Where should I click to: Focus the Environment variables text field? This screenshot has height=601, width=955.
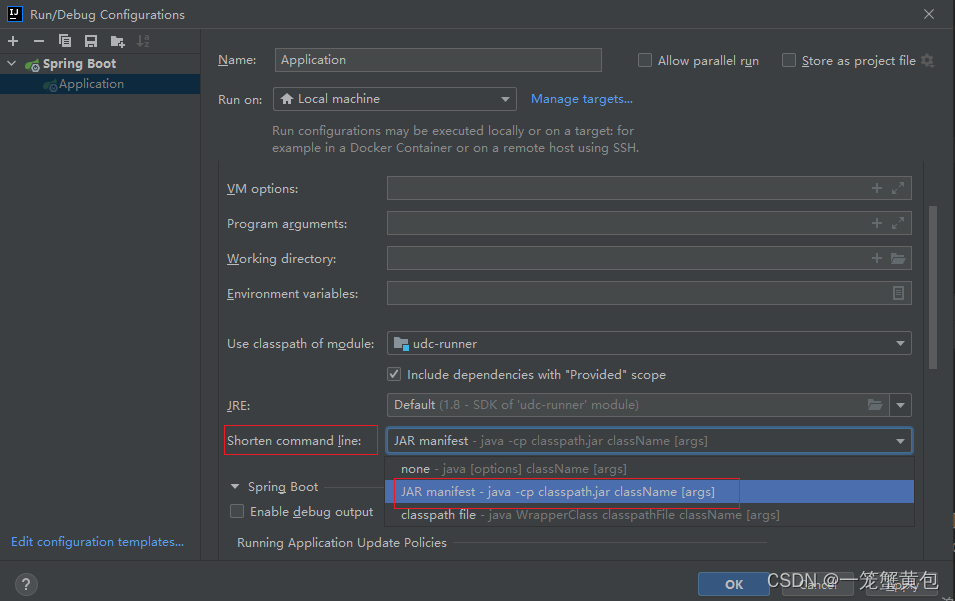pos(638,293)
